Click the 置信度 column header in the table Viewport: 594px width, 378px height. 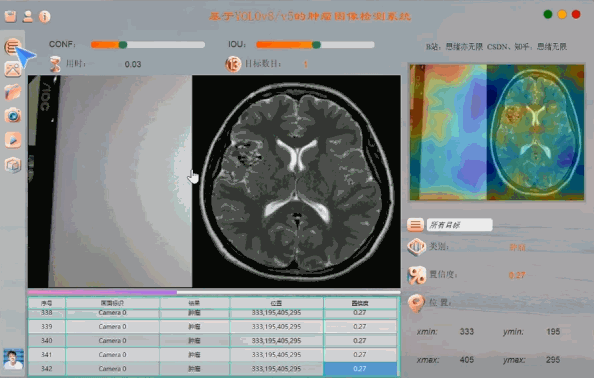click(360, 303)
